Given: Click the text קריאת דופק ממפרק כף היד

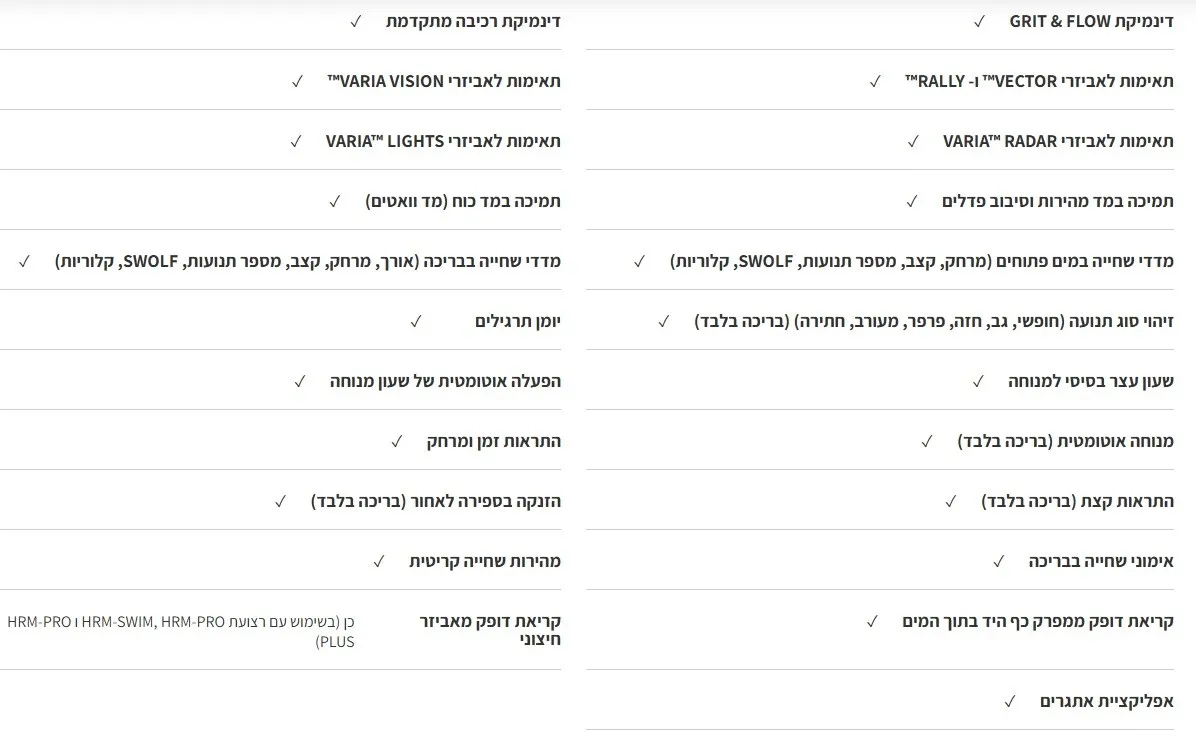Looking at the screenshot, I should 1038,621.
